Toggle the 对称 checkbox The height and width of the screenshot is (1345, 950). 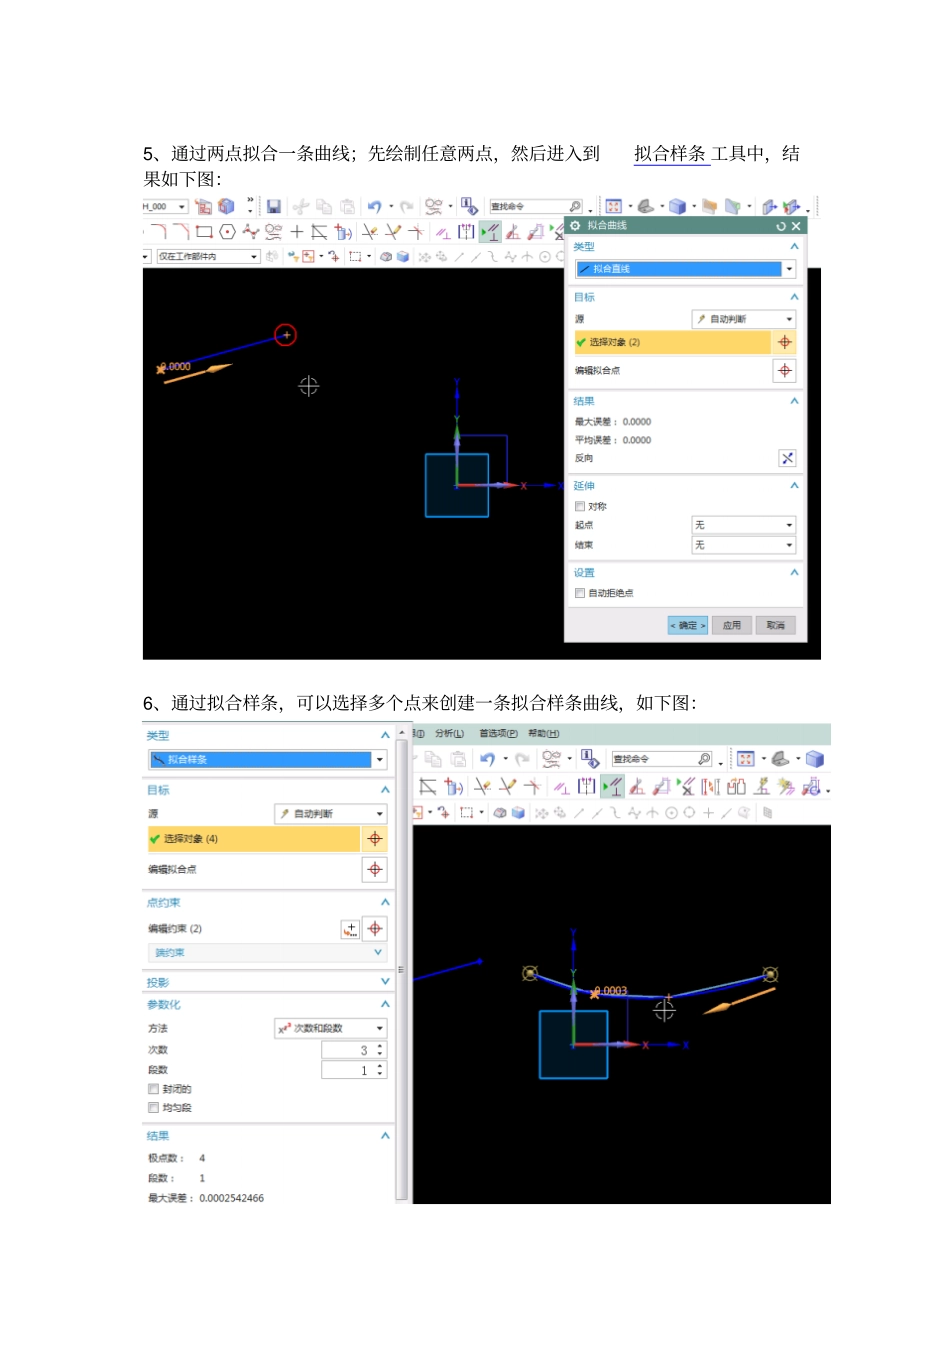[580, 507]
